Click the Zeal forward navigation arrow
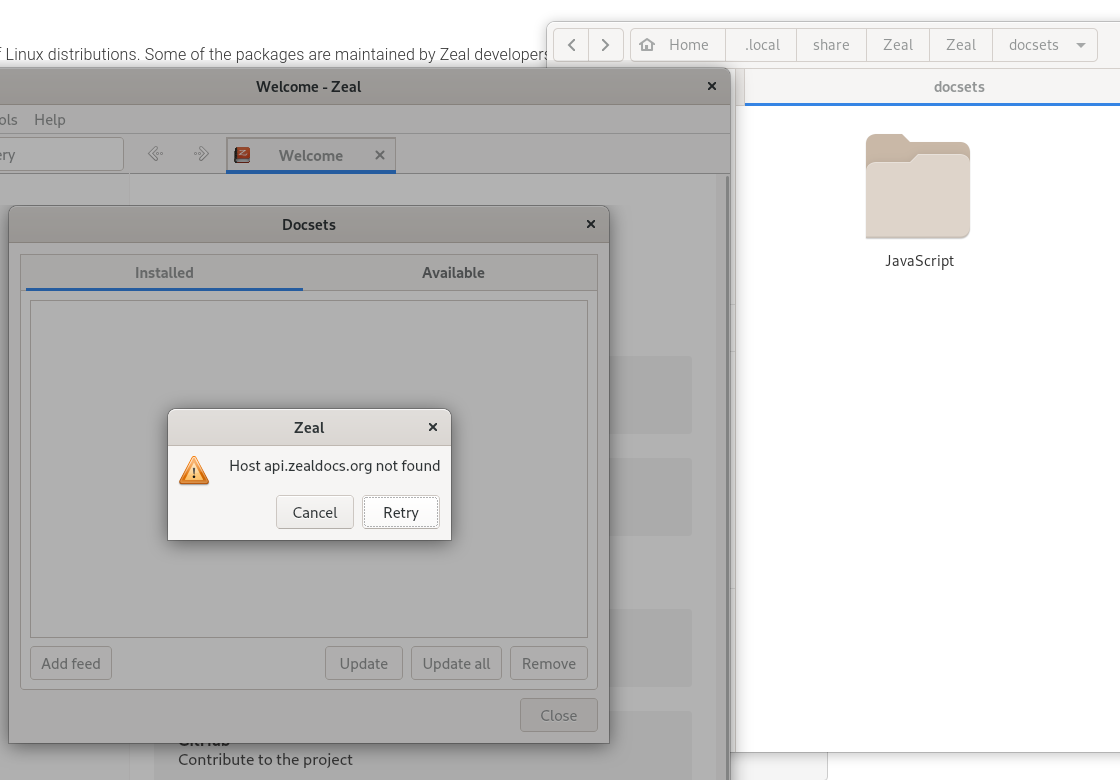 [x=201, y=153]
